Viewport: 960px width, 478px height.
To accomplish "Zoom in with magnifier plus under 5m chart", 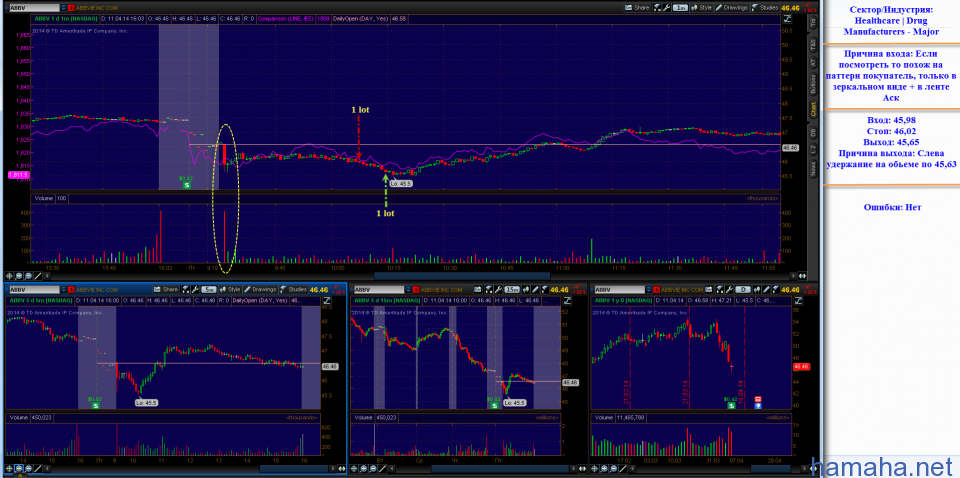I will coord(19,468).
